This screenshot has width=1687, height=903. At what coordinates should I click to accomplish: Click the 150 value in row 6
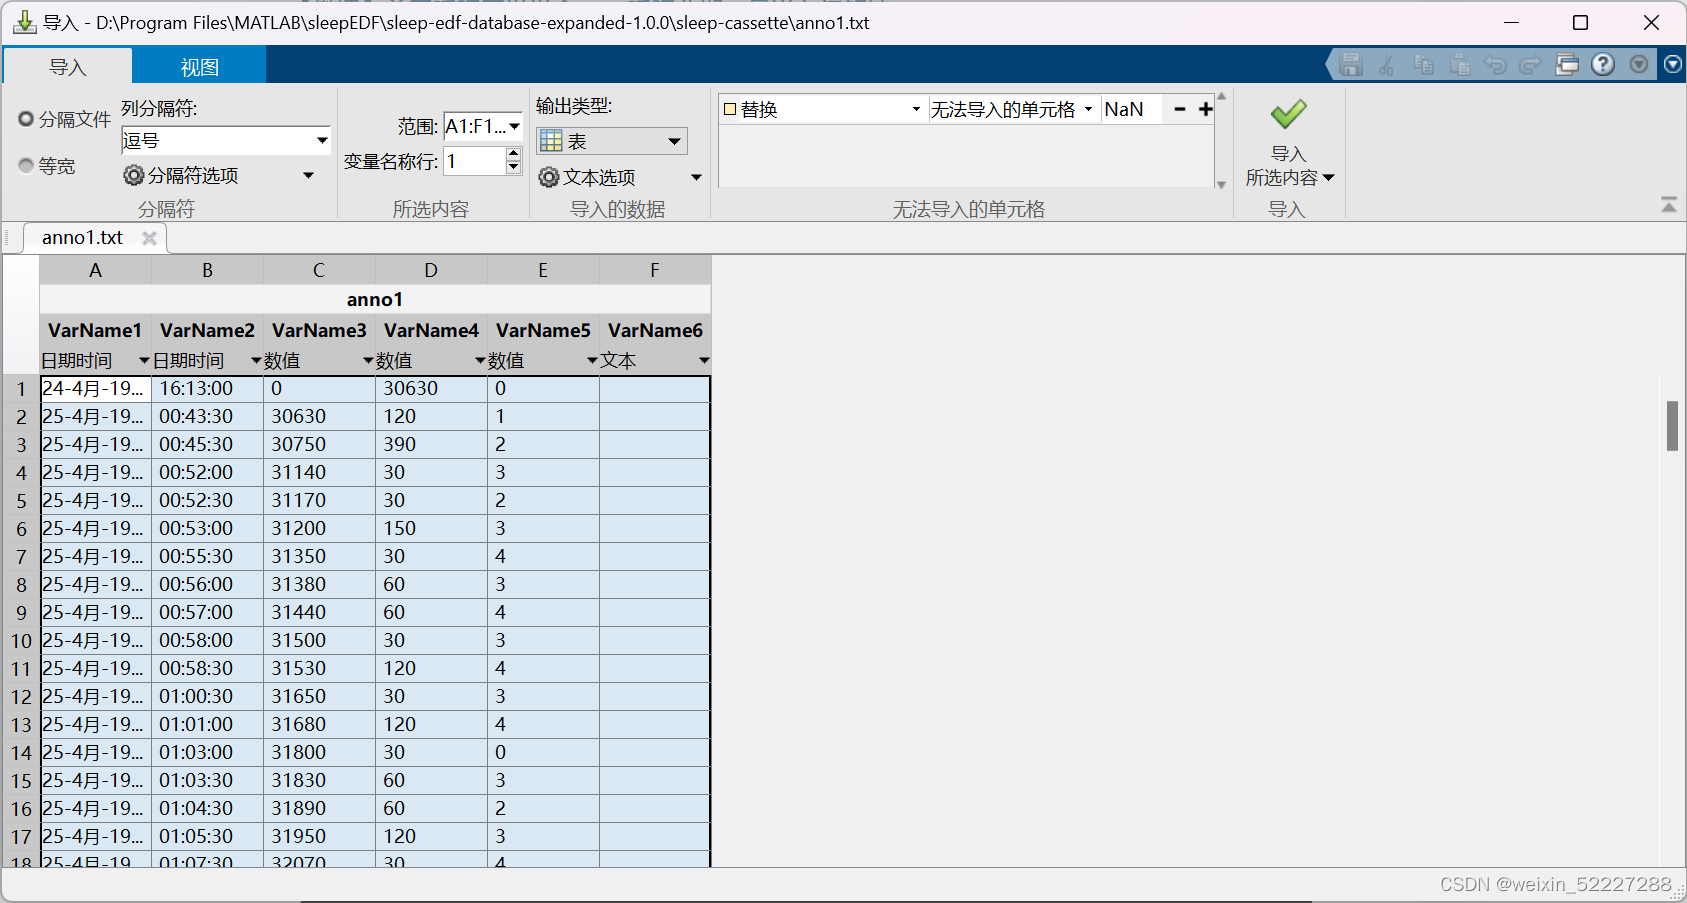click(x=431, y=528)
